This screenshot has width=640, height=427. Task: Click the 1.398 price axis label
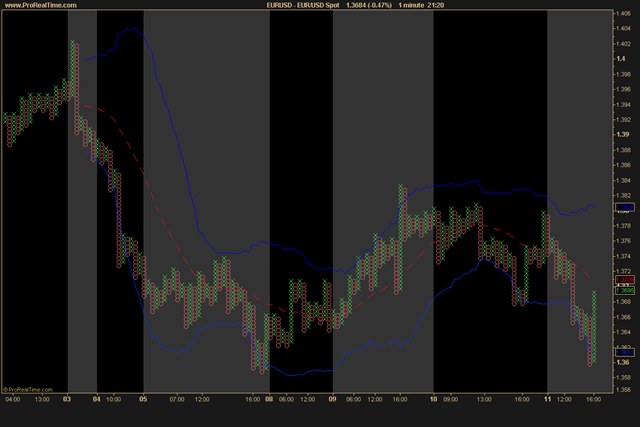pyautogui.click(x=623, y=74)
